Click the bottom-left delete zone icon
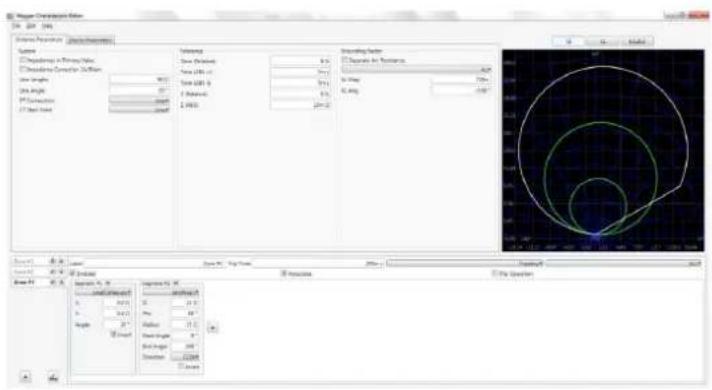Image resolution: width=712 pixels, height=390 pixels. click(x=54, y=377)
